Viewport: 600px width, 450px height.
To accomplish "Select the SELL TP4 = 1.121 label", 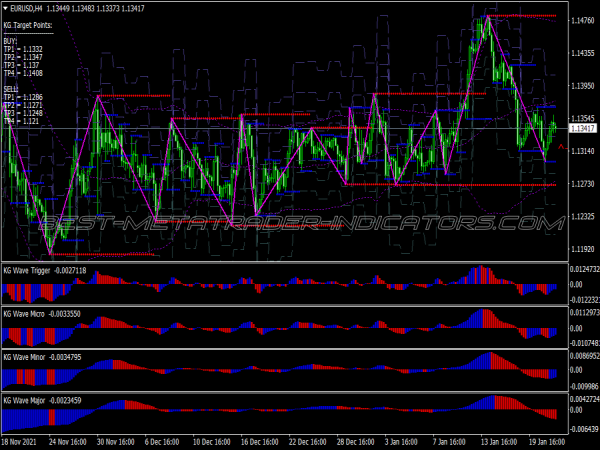I will click(21, 121).
